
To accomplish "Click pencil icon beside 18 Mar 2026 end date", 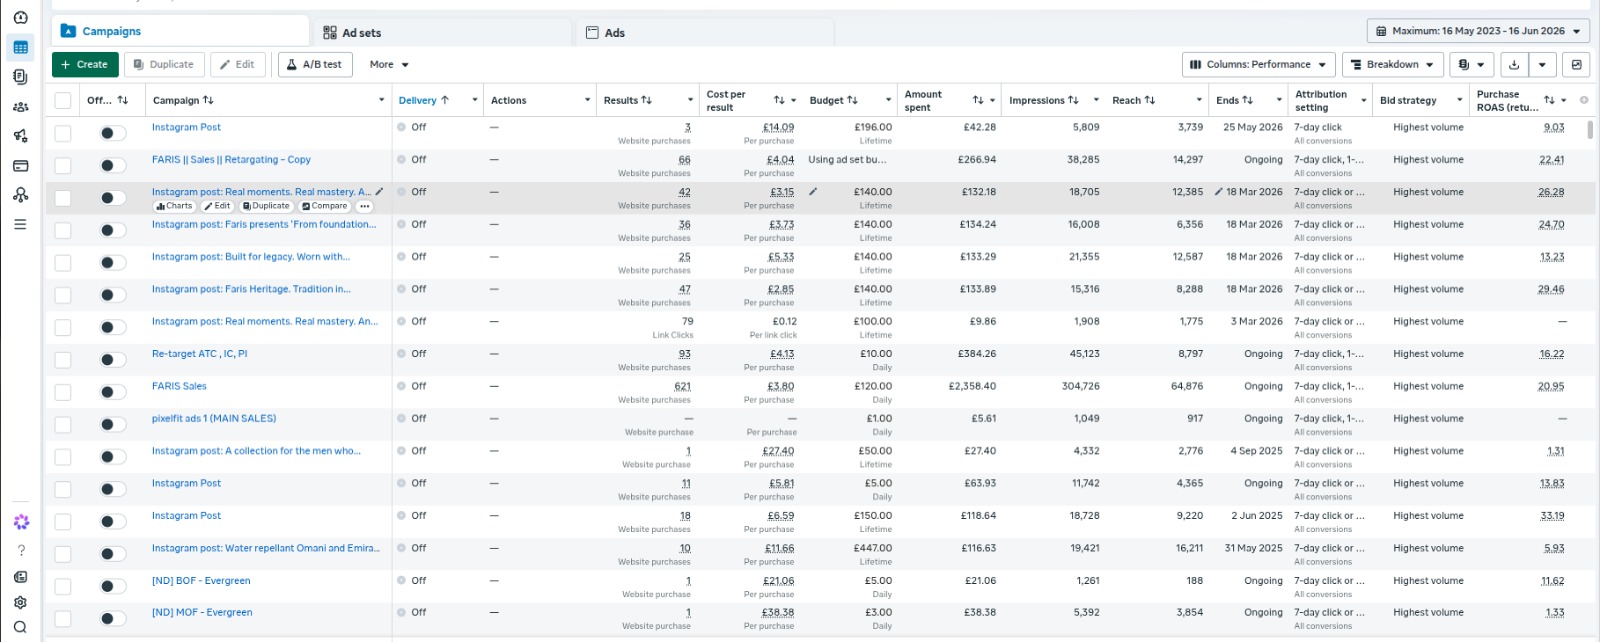I will coord(1218,191).
